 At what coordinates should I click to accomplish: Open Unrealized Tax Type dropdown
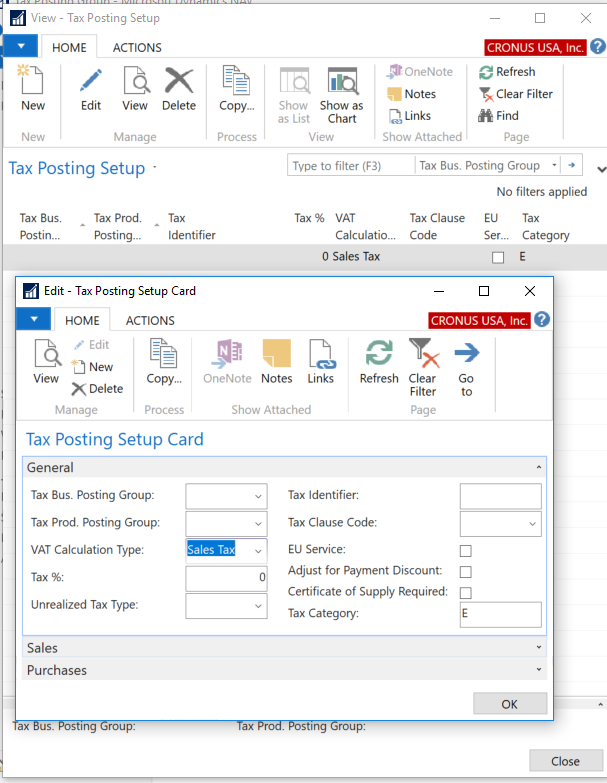(258, 606)
